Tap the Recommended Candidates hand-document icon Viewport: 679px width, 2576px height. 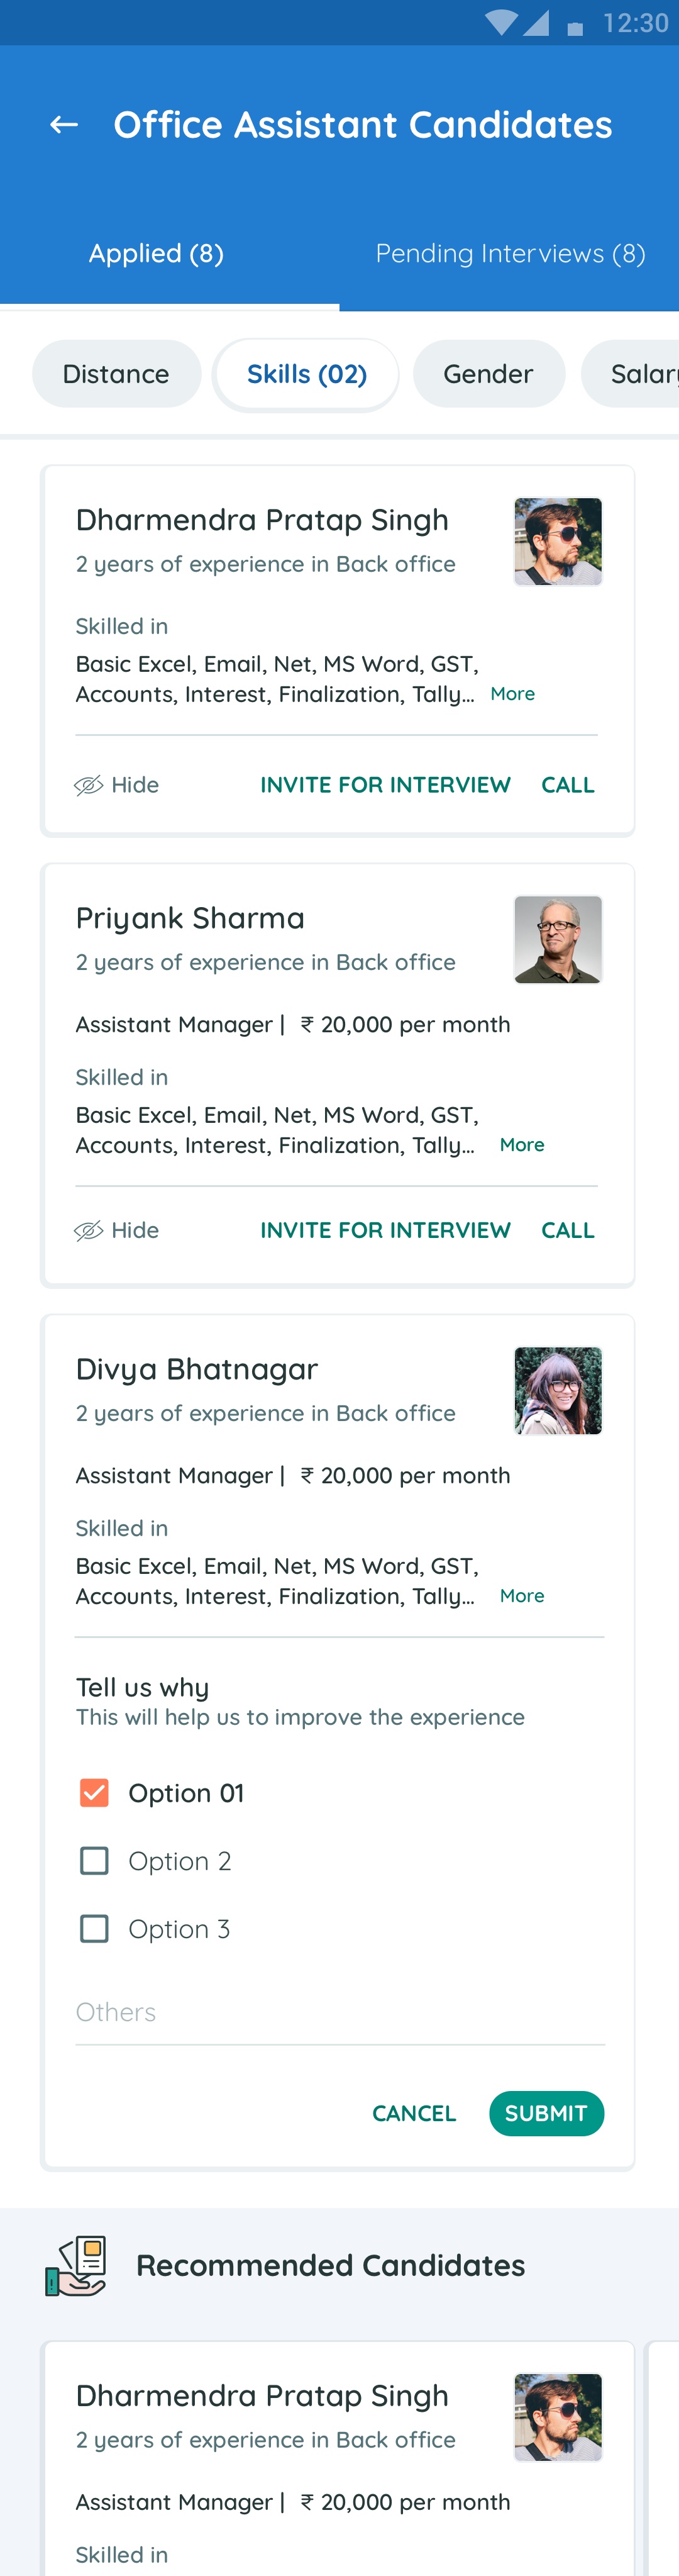click(75, 2266)
